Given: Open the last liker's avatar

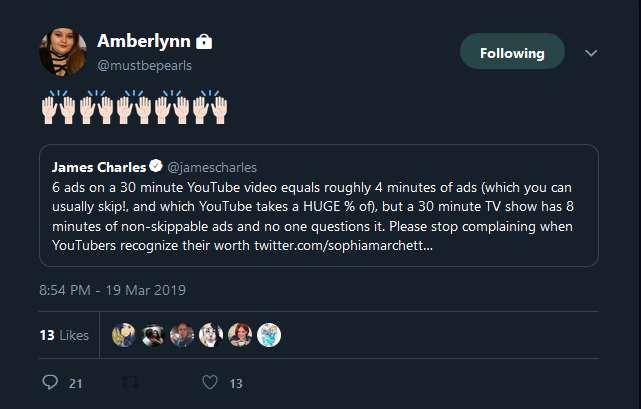Looking at the screenshot, I should point(269,335).
